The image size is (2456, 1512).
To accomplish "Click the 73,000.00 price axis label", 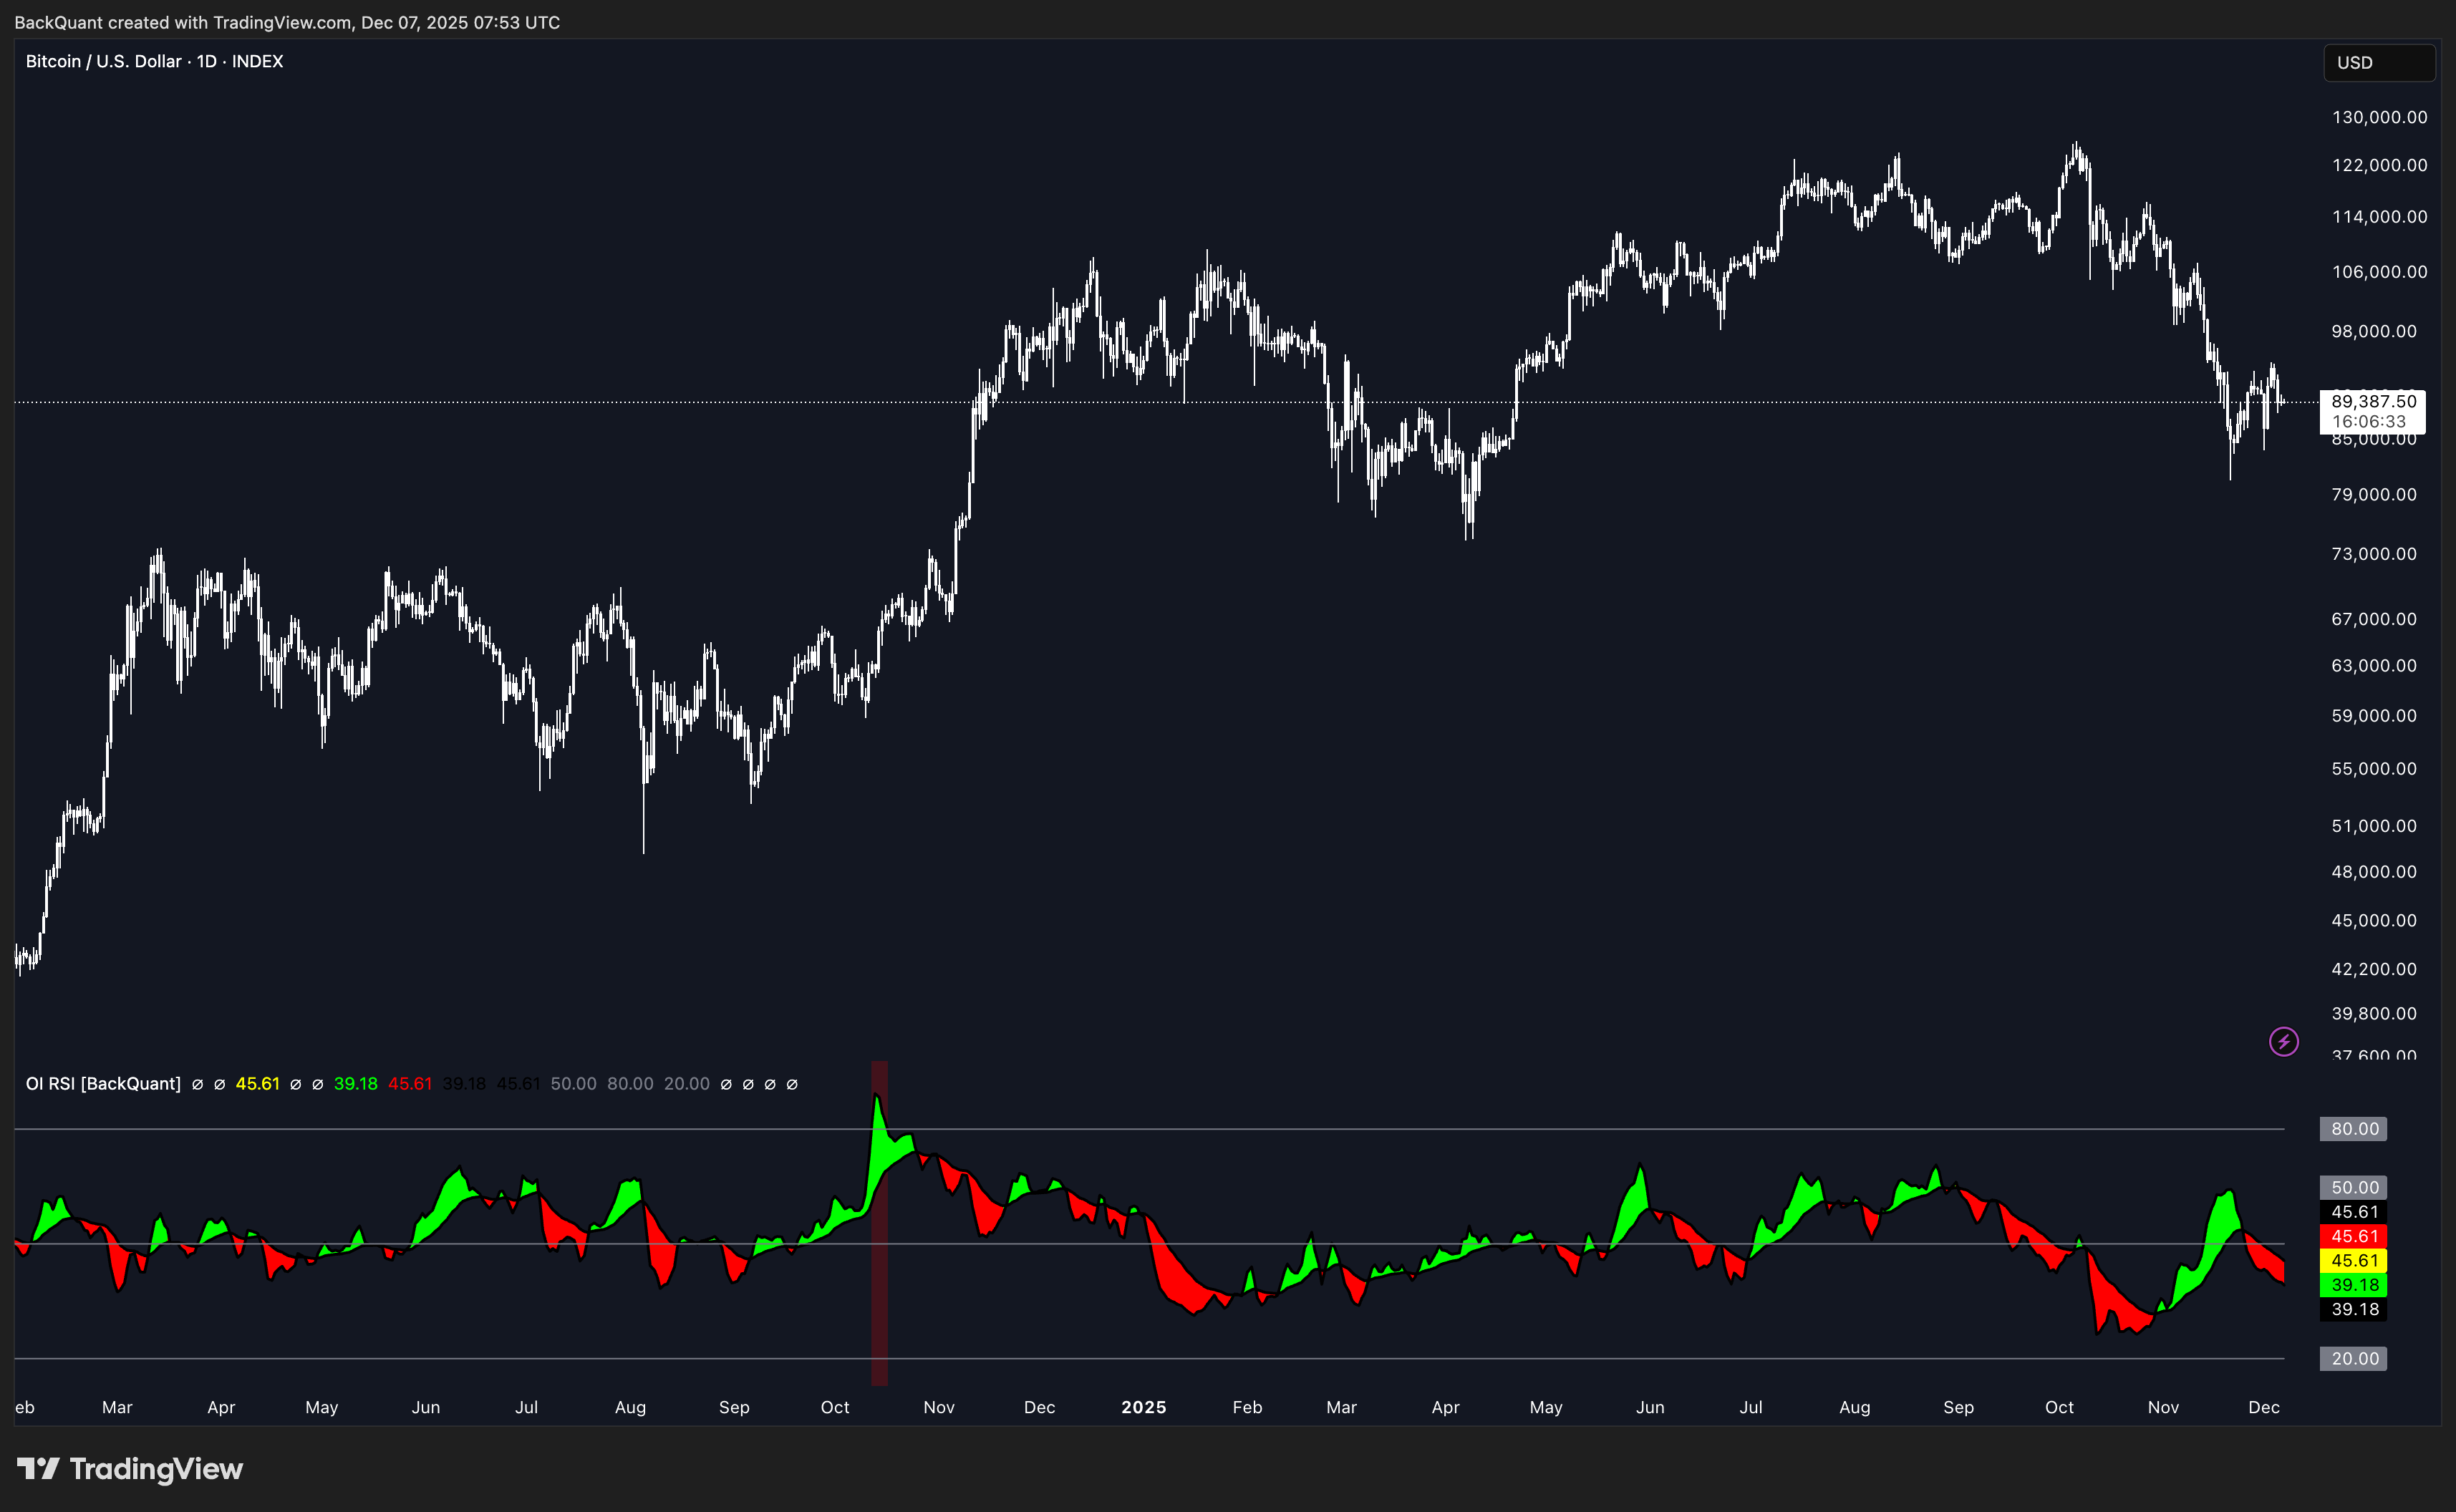I will tap(2374, 554).
